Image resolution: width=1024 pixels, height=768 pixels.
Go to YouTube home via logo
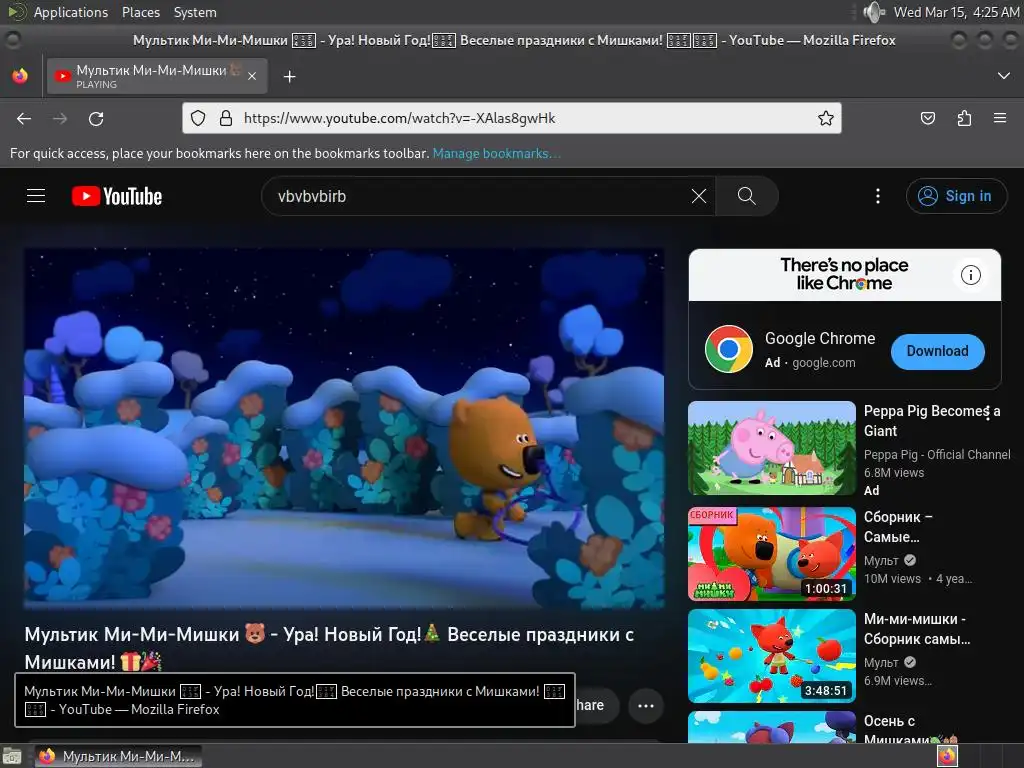pyautogui.click(x=117, y=196)
